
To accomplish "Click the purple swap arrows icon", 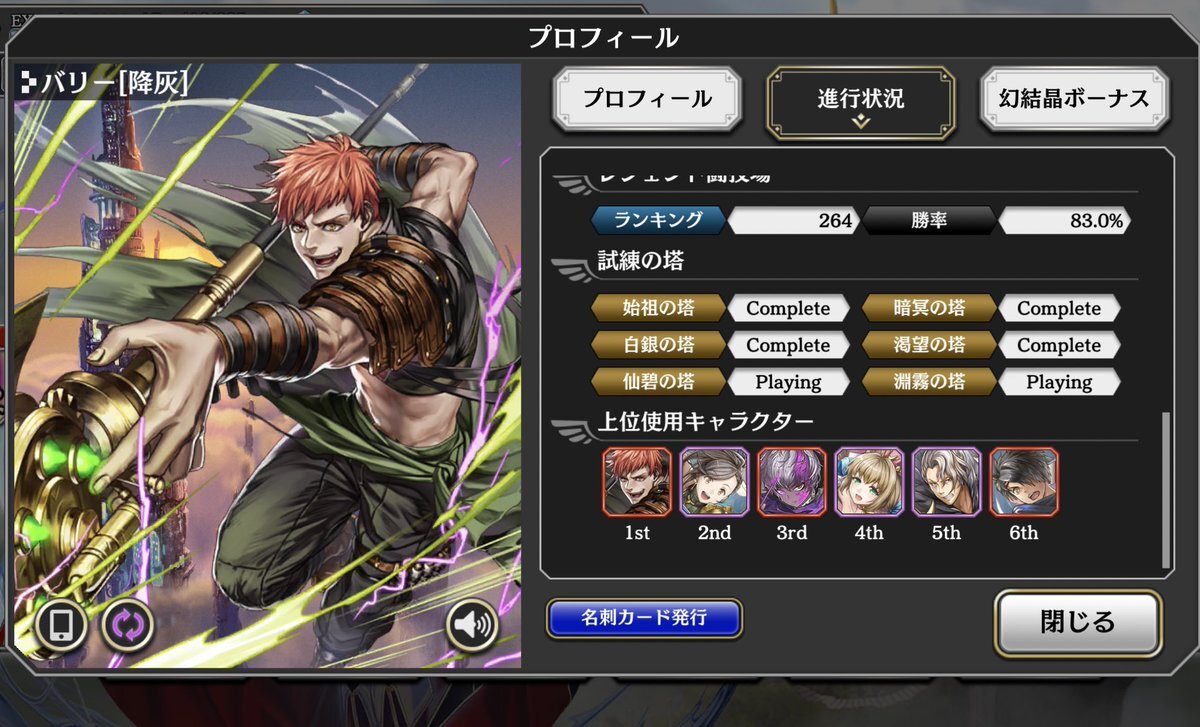I will coord(128,626).
